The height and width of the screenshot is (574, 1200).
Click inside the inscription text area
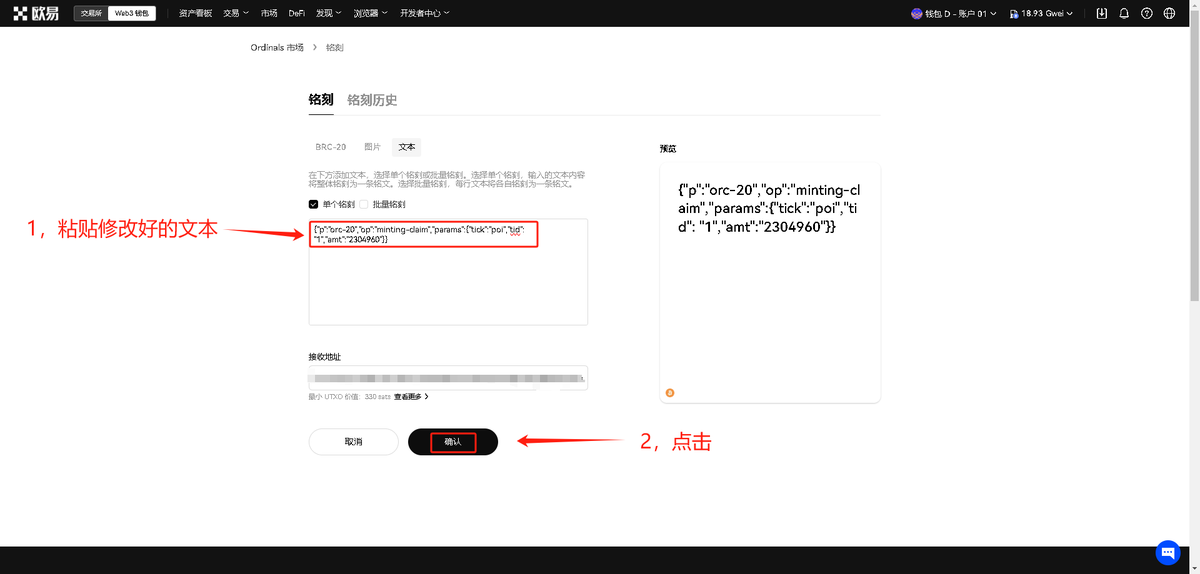pyautogui.click(x=448, y=271)
